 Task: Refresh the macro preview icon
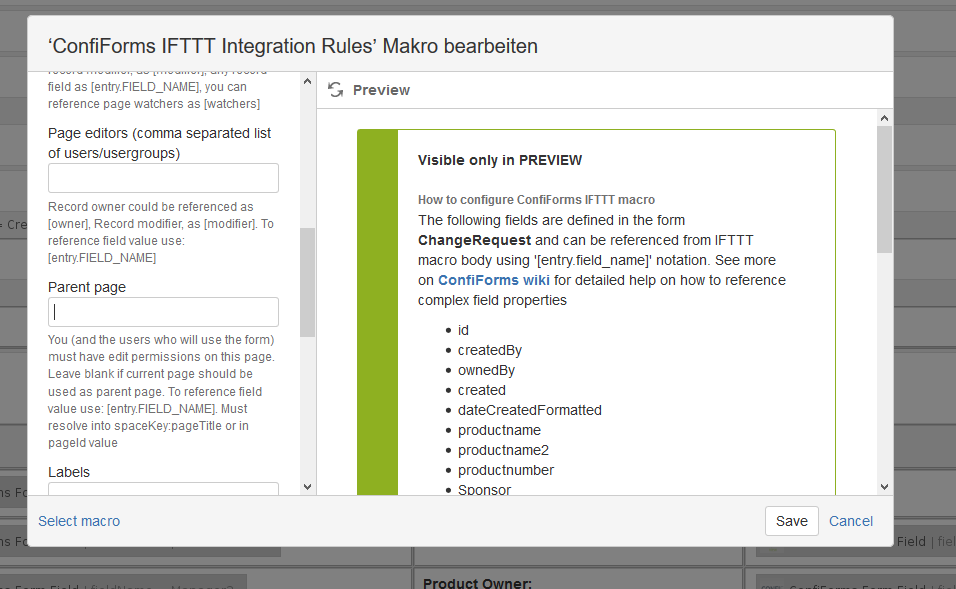[x=335, y=90]
